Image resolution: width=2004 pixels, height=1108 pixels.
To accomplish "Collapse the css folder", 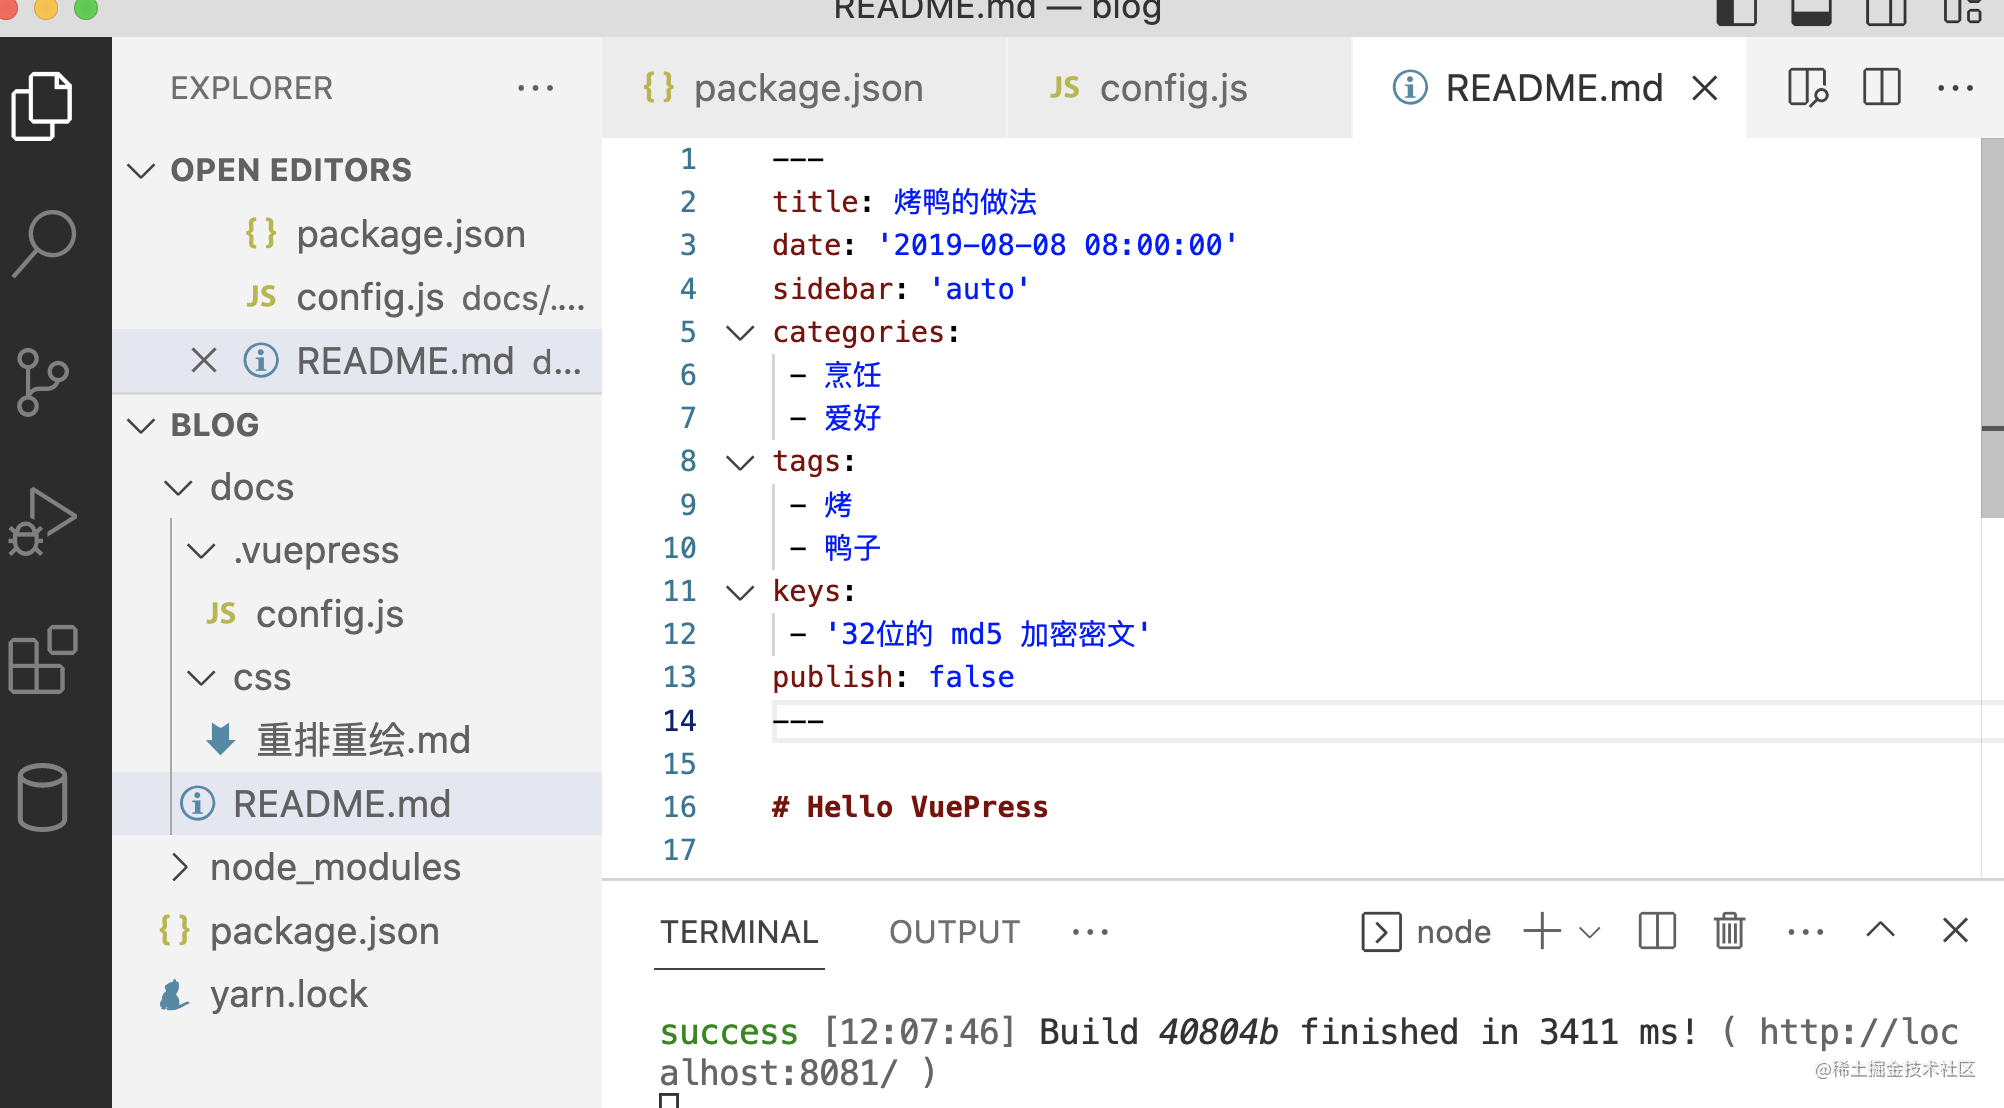I will coord(202,678).
